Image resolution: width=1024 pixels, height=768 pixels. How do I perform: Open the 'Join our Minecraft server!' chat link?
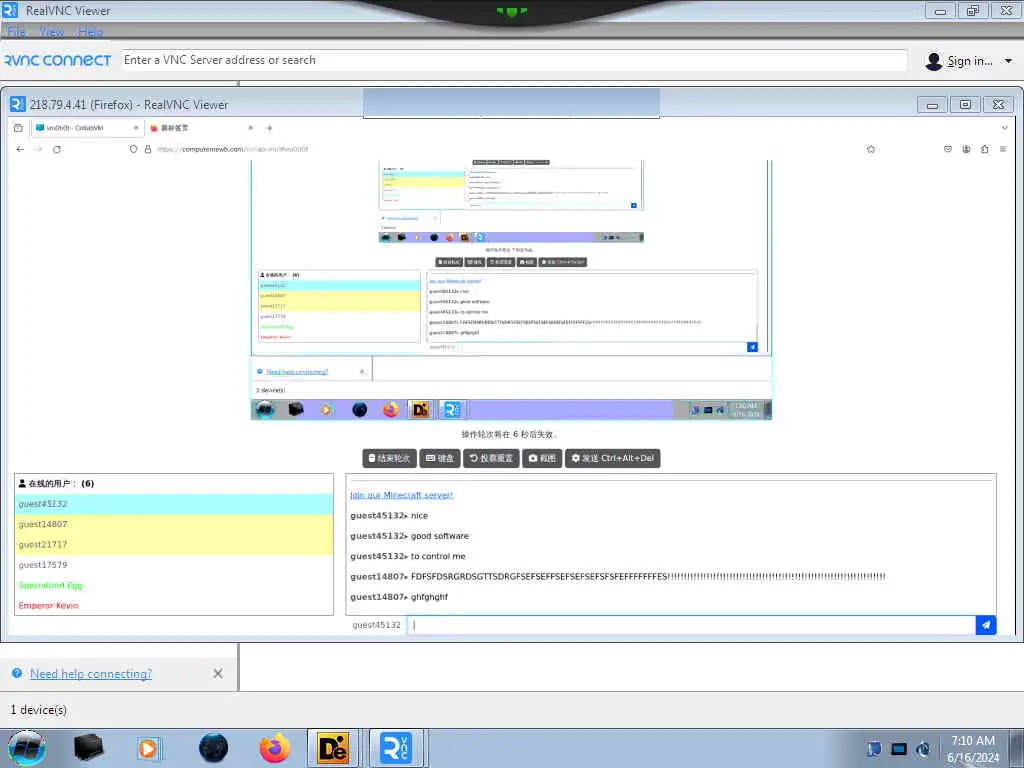(402, 495)
